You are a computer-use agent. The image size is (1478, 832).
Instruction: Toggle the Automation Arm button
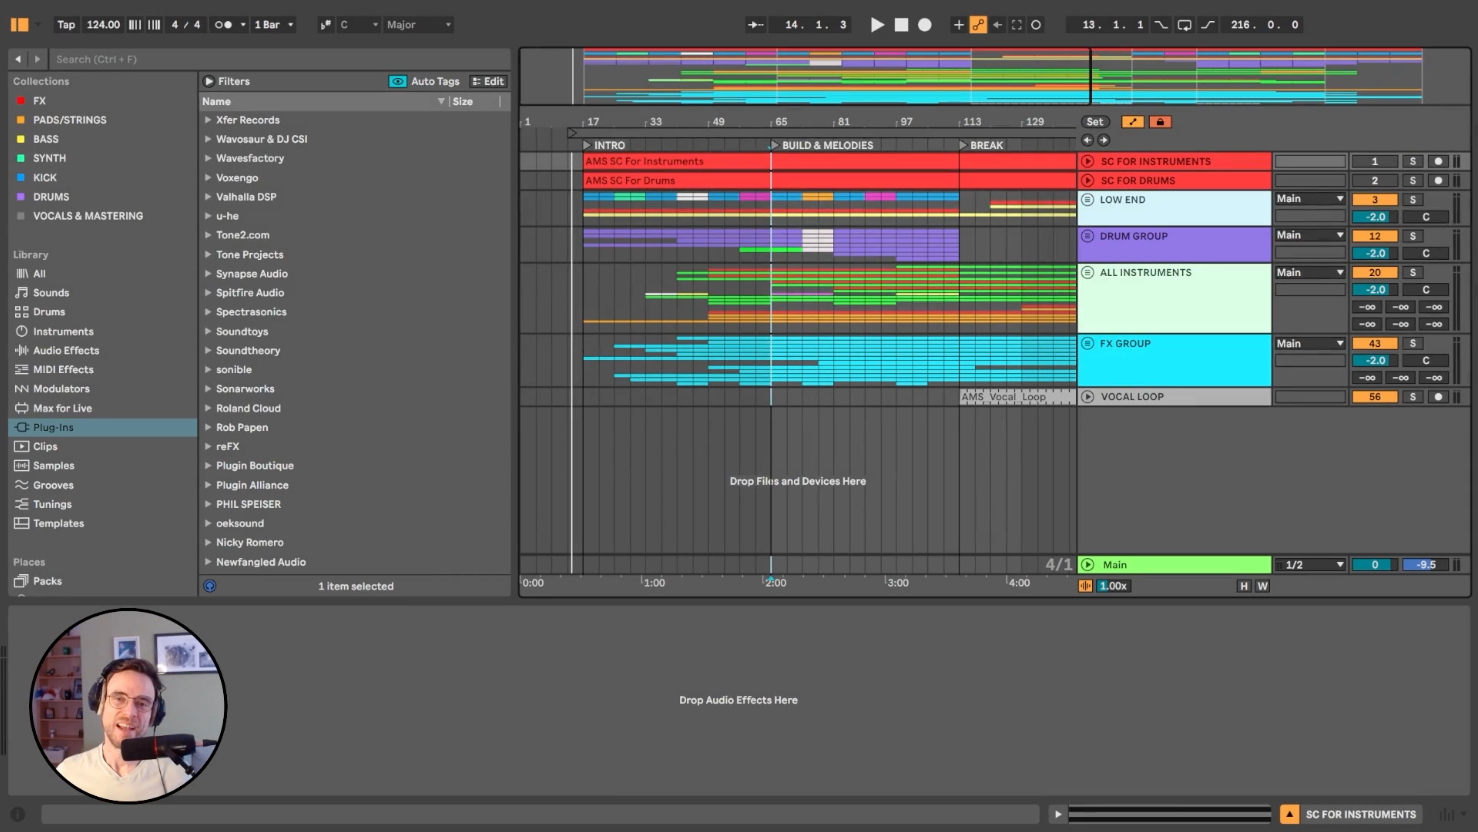pyautogui.click(x=978, y=25)
